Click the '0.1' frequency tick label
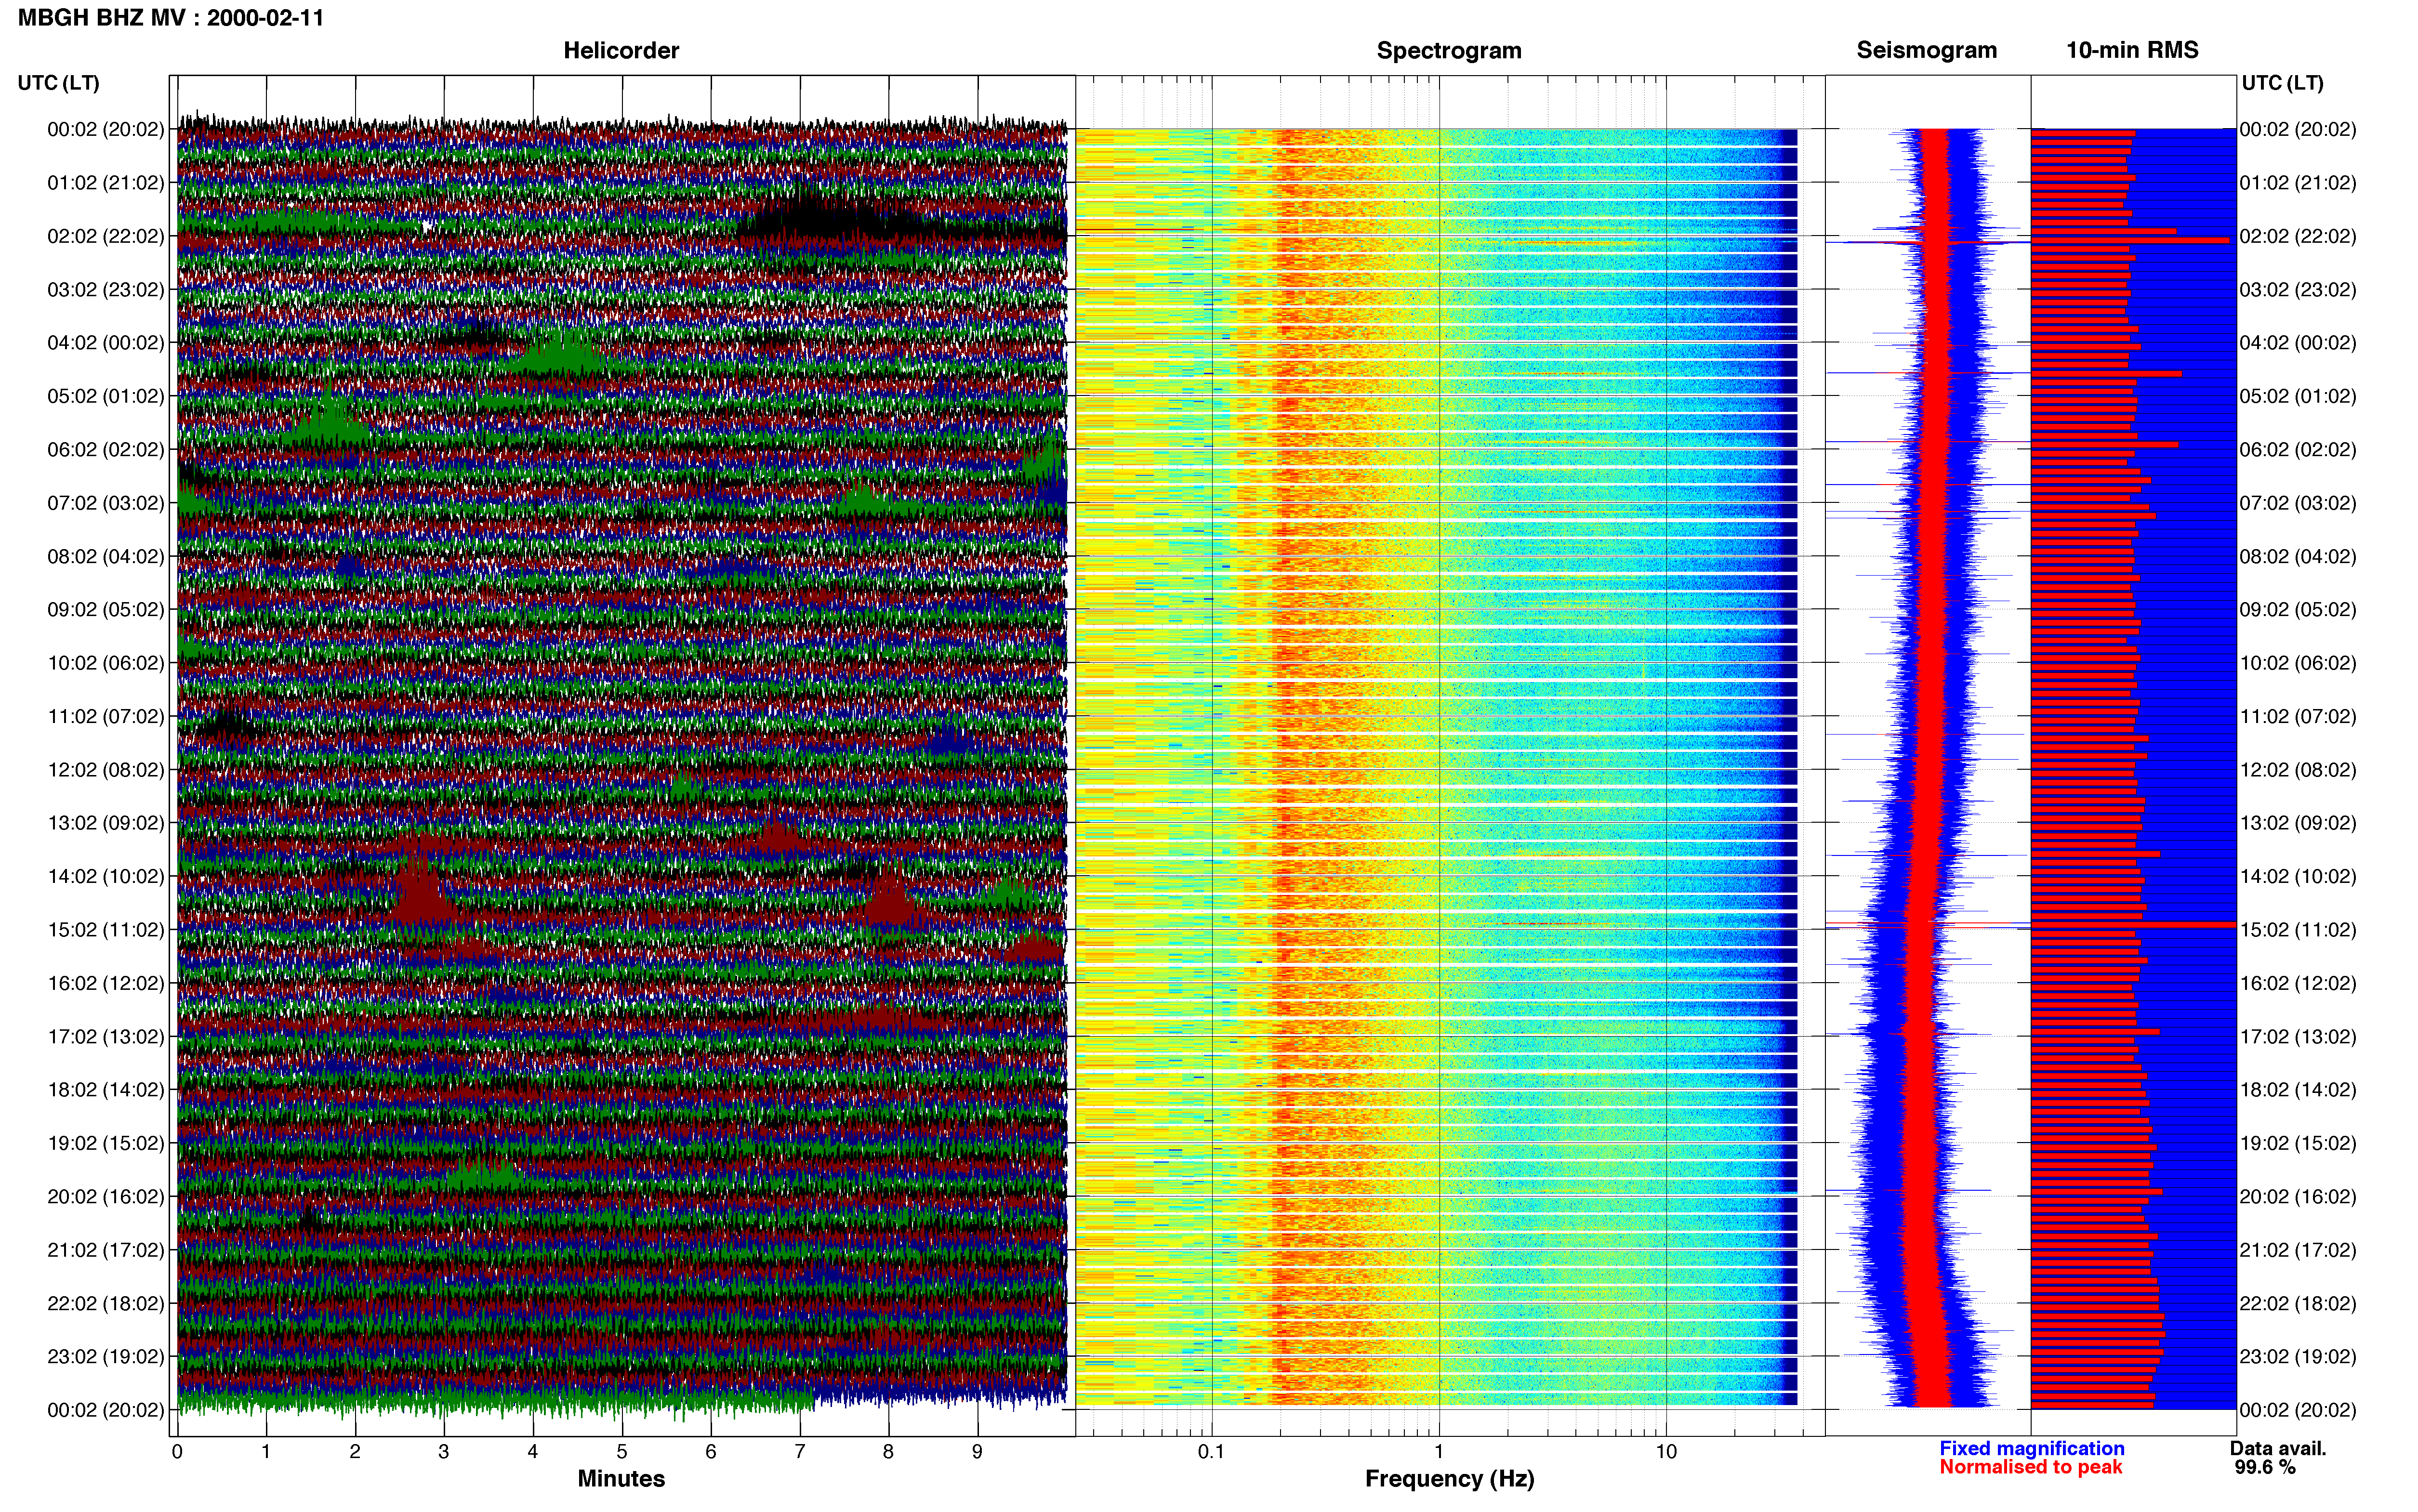This screenshot has width=2418, height=1512. [1211, 1452]
